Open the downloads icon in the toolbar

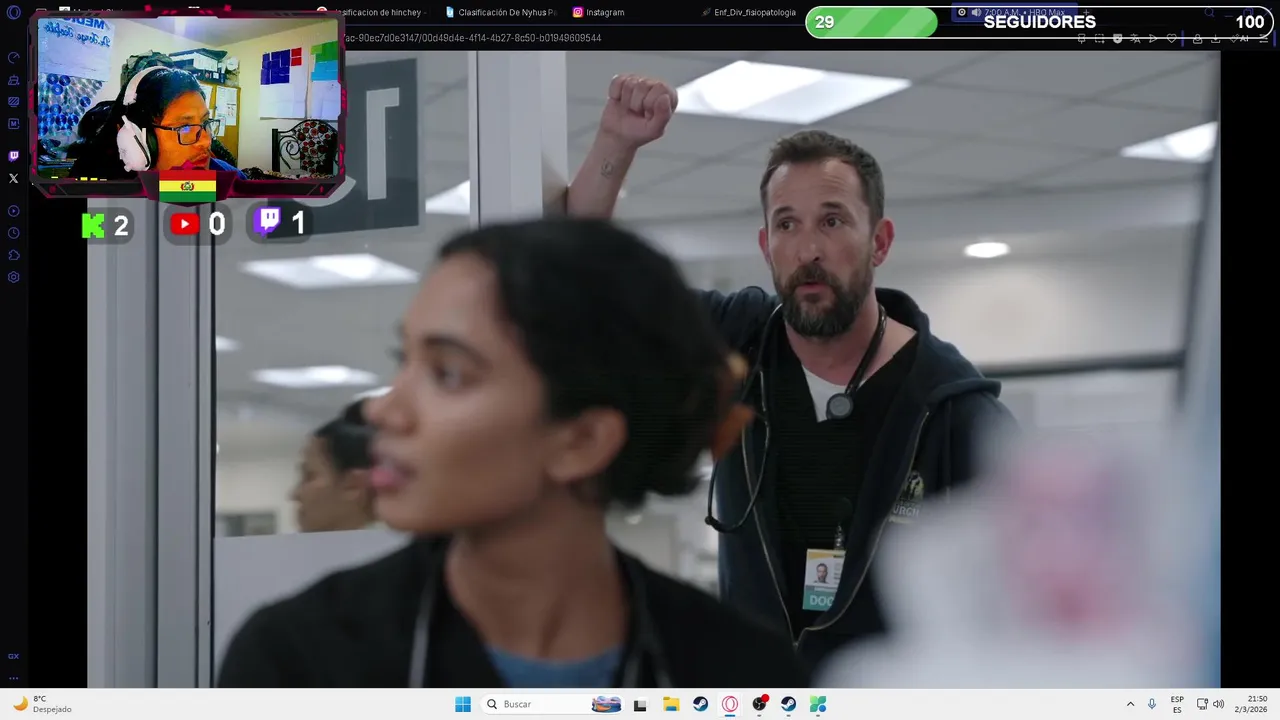[1215, 38]
